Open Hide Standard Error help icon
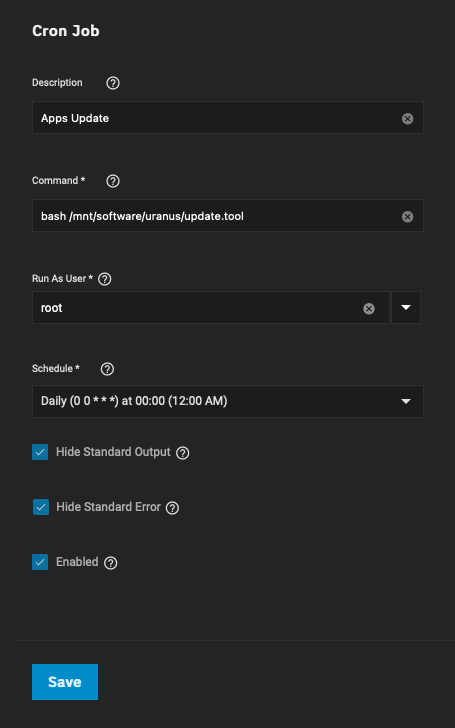 (x=172, y=508)
